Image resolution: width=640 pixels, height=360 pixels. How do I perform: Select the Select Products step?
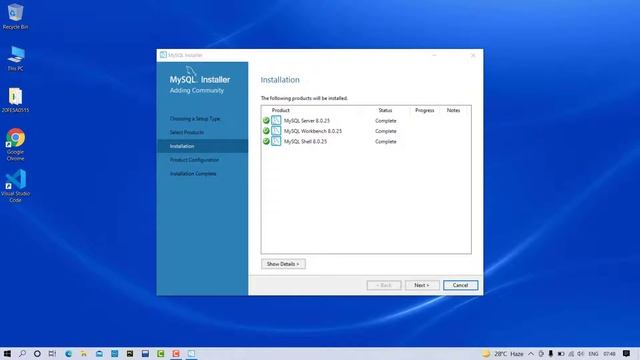187,132
